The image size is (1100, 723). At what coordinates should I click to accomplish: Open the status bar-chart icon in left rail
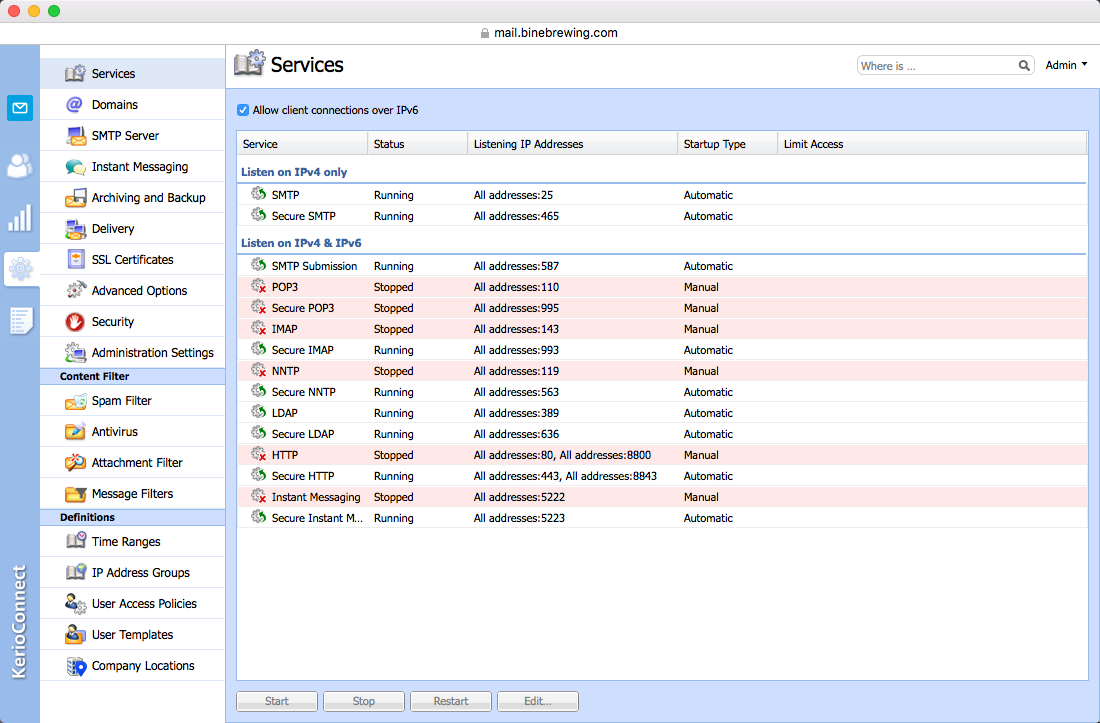pos(20,218)
